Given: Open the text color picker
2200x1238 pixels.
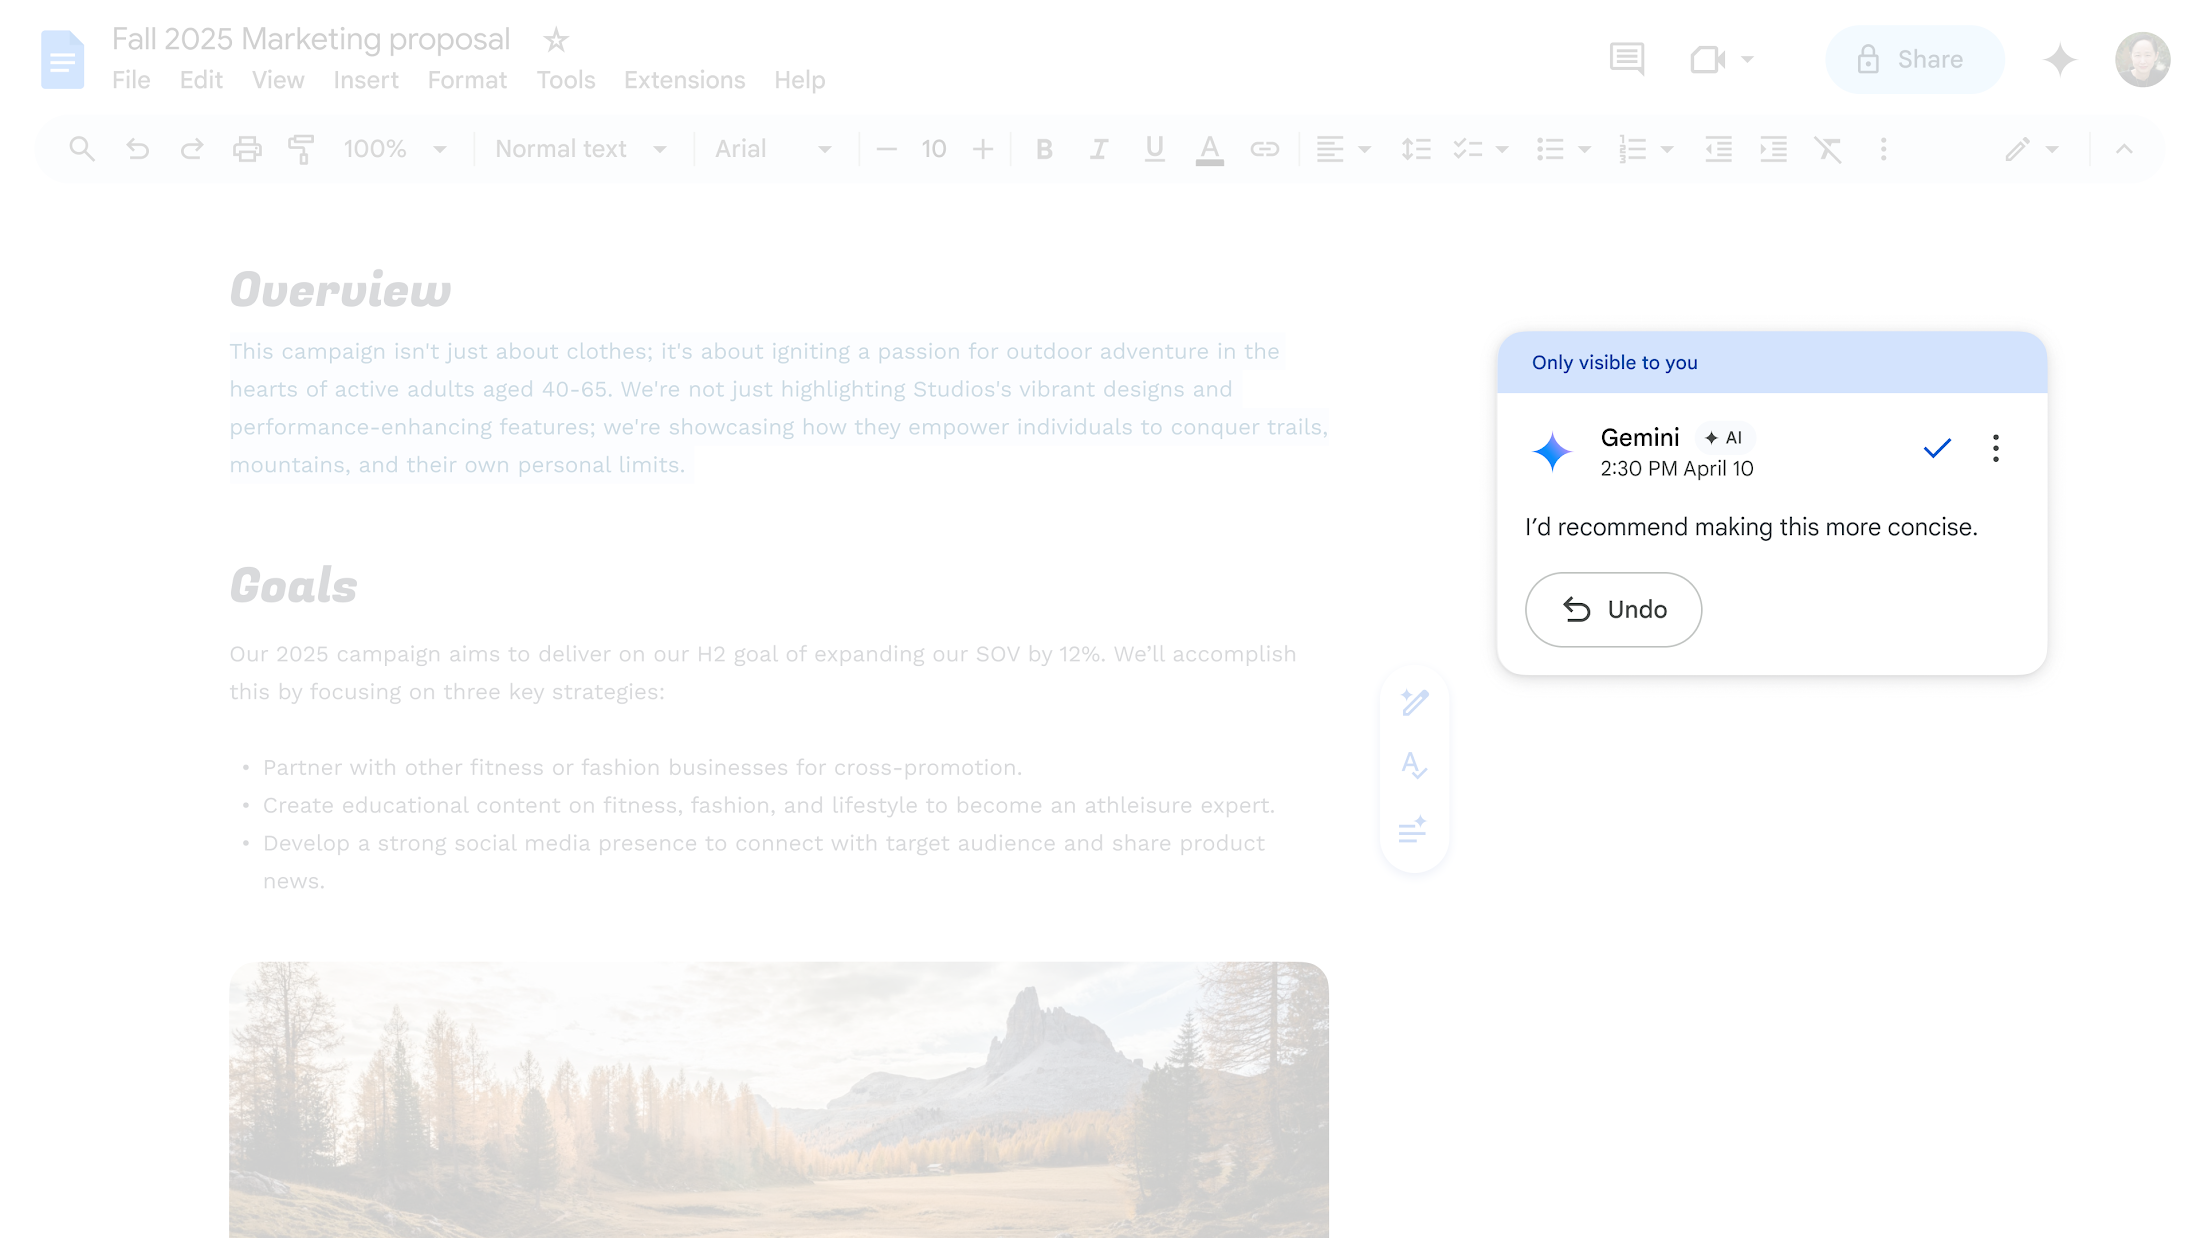Looking at the screenshot, I should tap(1209, 150).
